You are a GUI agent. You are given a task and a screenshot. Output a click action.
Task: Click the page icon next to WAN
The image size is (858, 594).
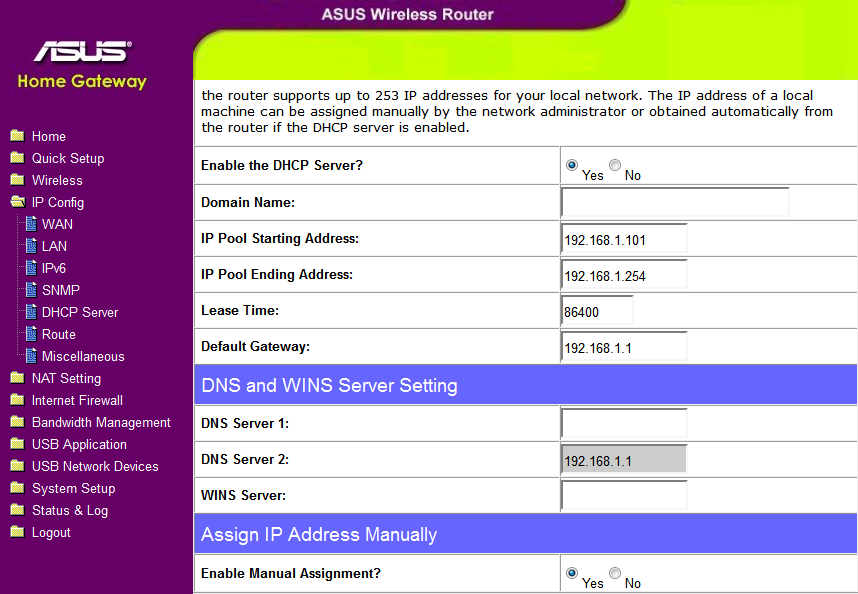point(31,224)
